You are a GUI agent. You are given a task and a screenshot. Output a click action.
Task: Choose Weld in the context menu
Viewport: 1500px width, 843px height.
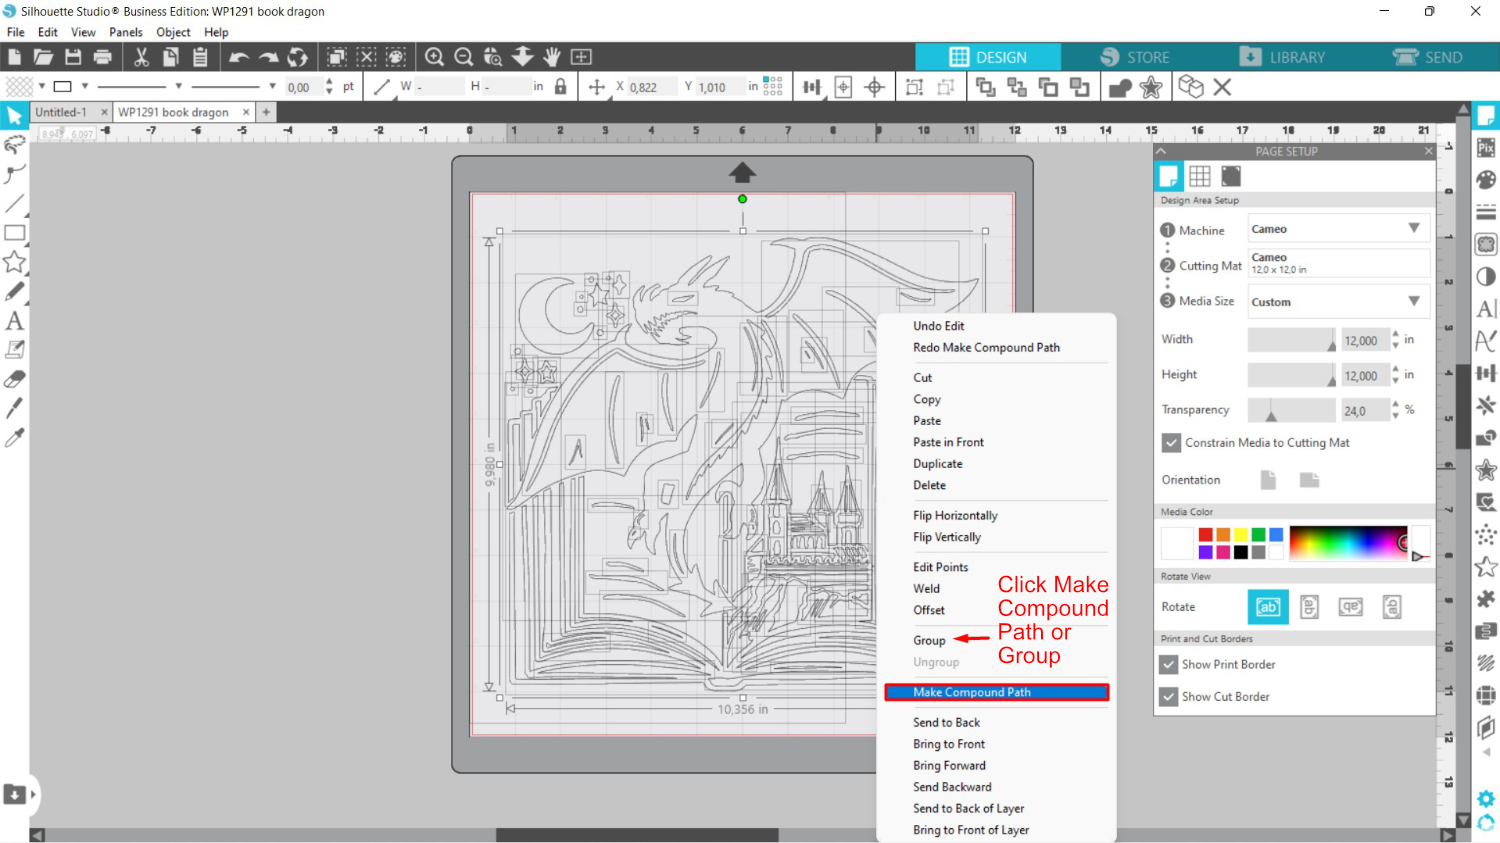coord(926,588)
